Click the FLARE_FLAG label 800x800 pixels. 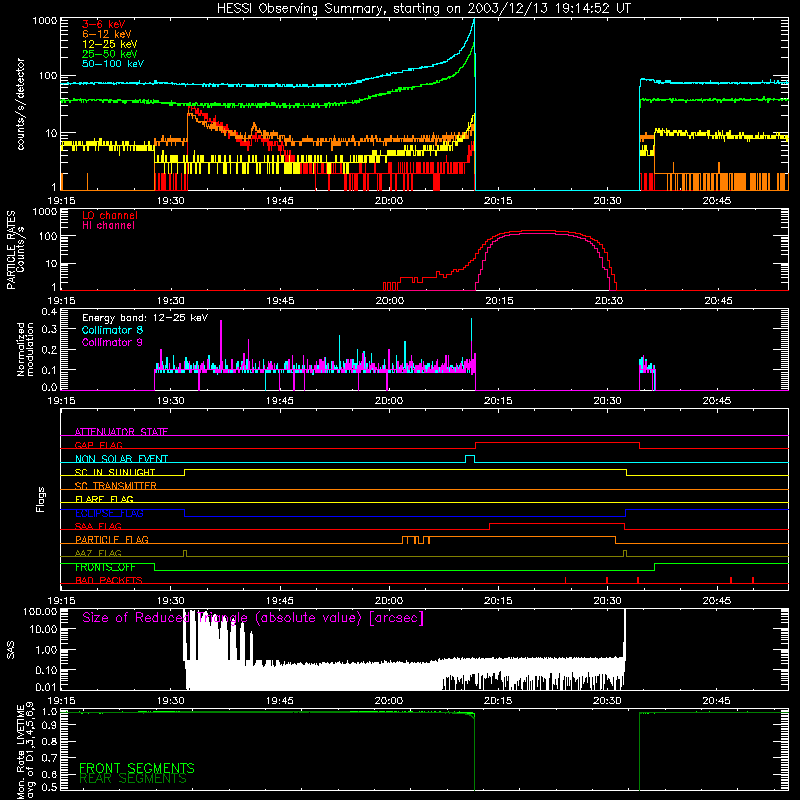[x=104, y=499]
